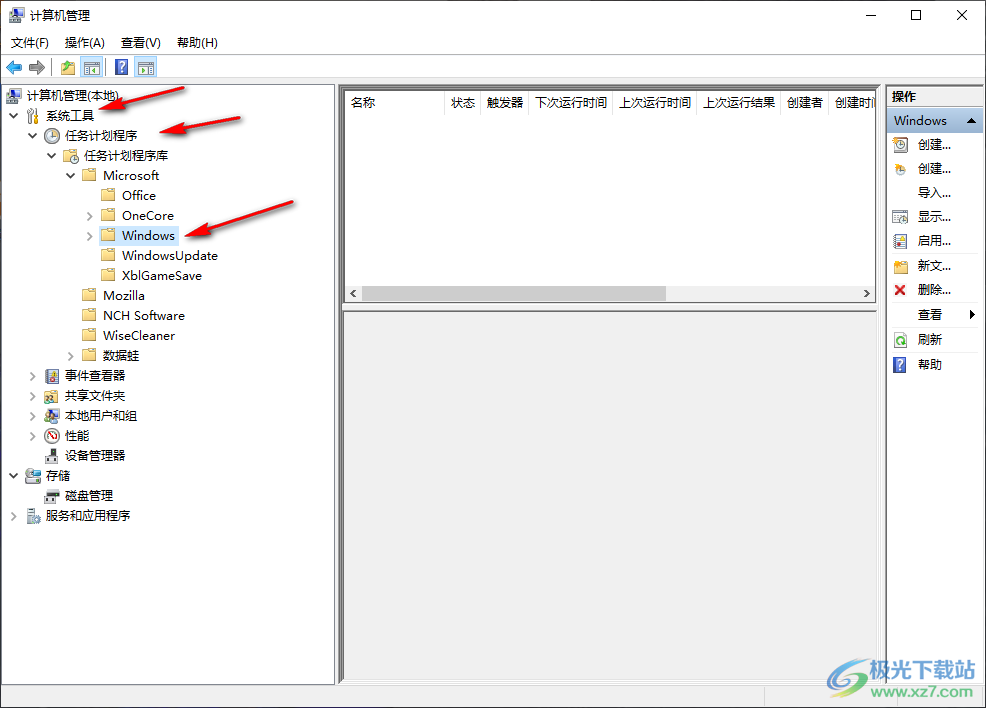
Task: Sort by the Status (状态) column header
Action: 463,102
